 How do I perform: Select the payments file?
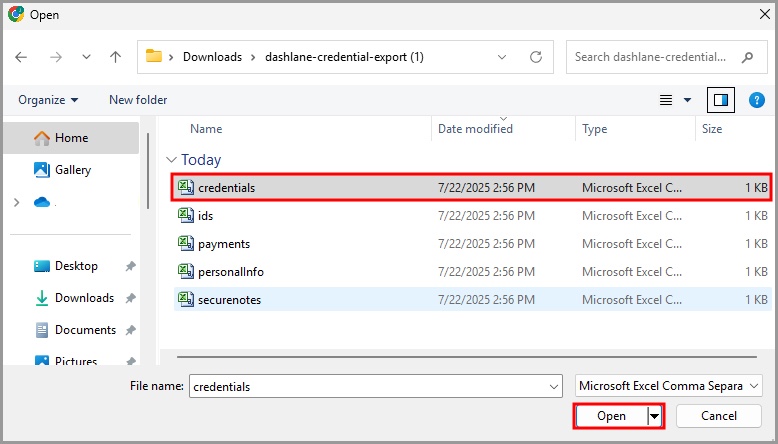click(x=471, y=244)
